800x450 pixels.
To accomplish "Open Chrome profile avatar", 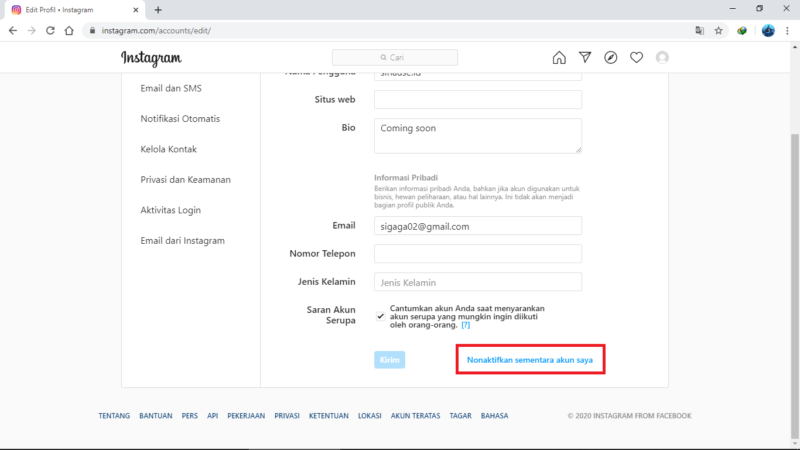I will point(768,31).
